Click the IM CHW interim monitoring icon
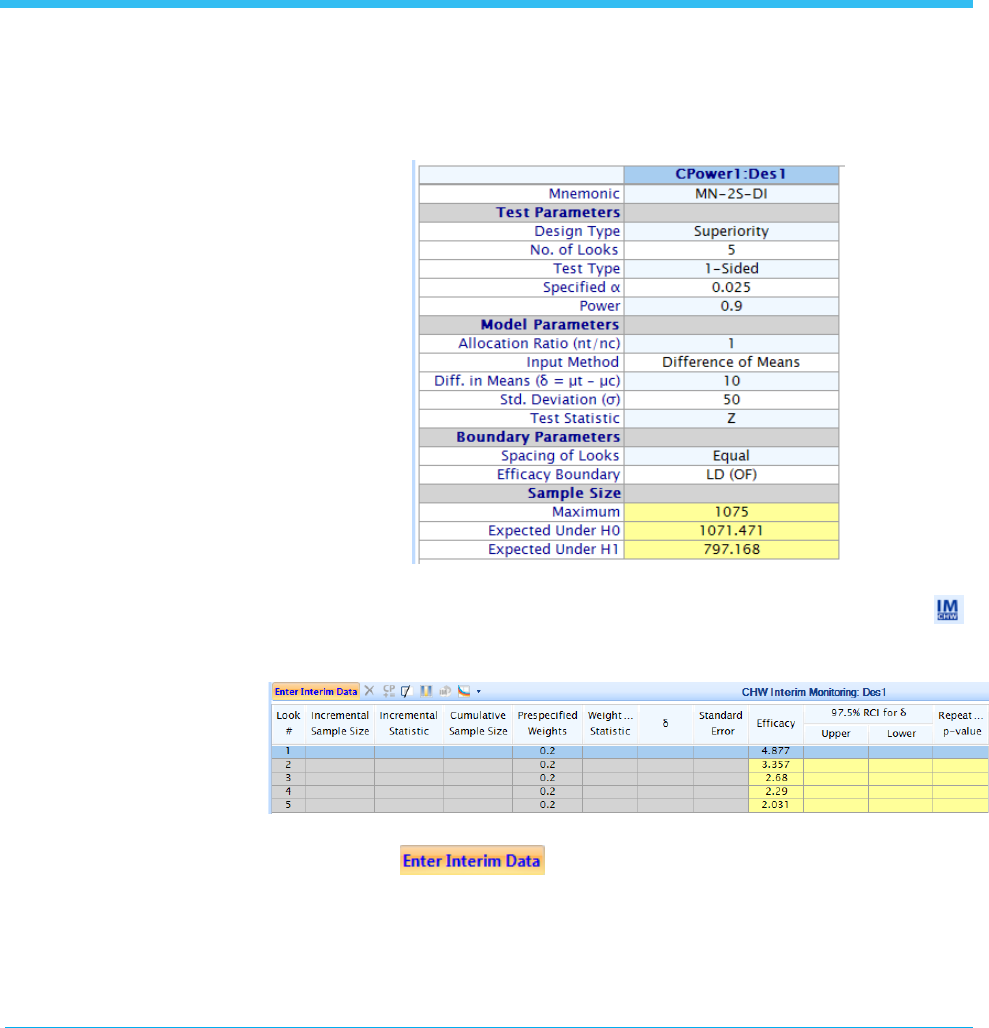989x1028 pixels. tap(948, 610)
